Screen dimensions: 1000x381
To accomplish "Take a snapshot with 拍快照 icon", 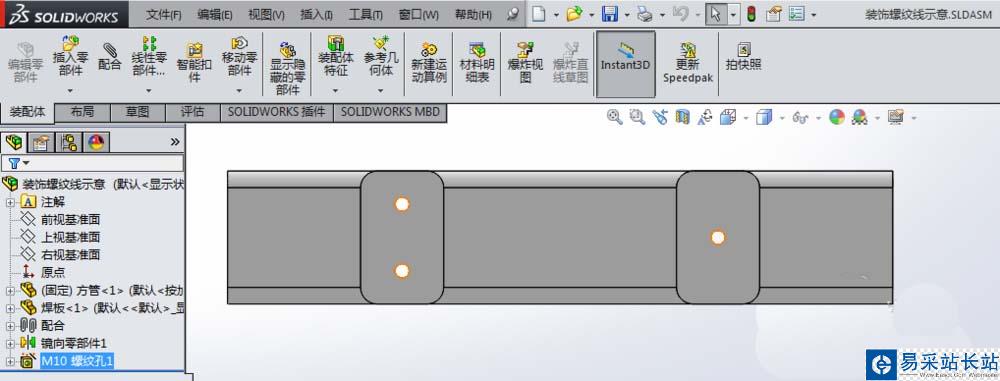I will point(744,50).
